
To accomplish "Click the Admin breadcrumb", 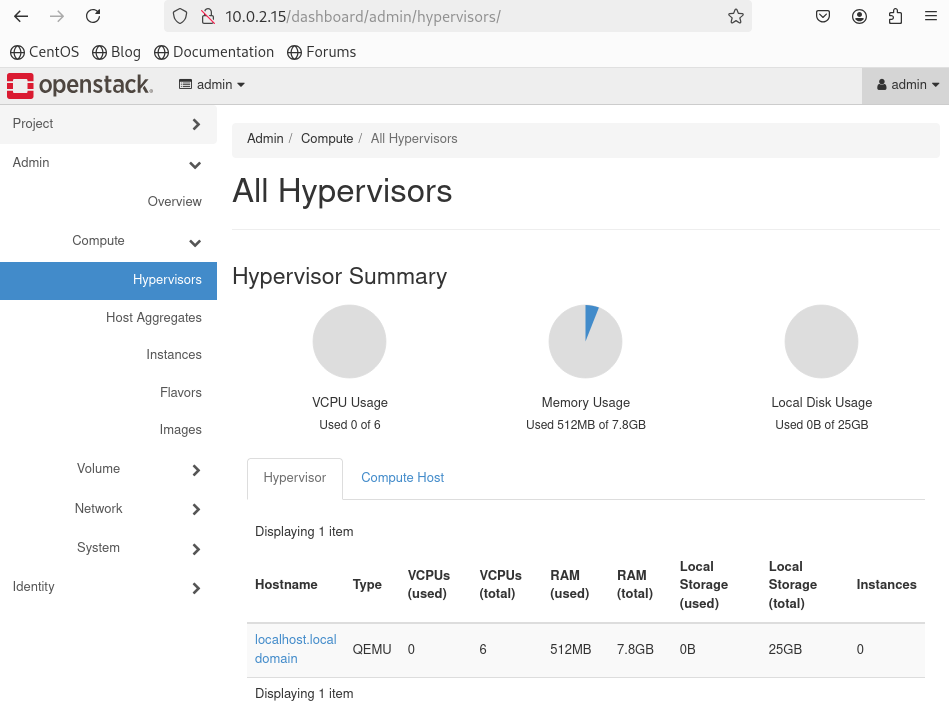I will pyautogui.click(x=265, y=139).
